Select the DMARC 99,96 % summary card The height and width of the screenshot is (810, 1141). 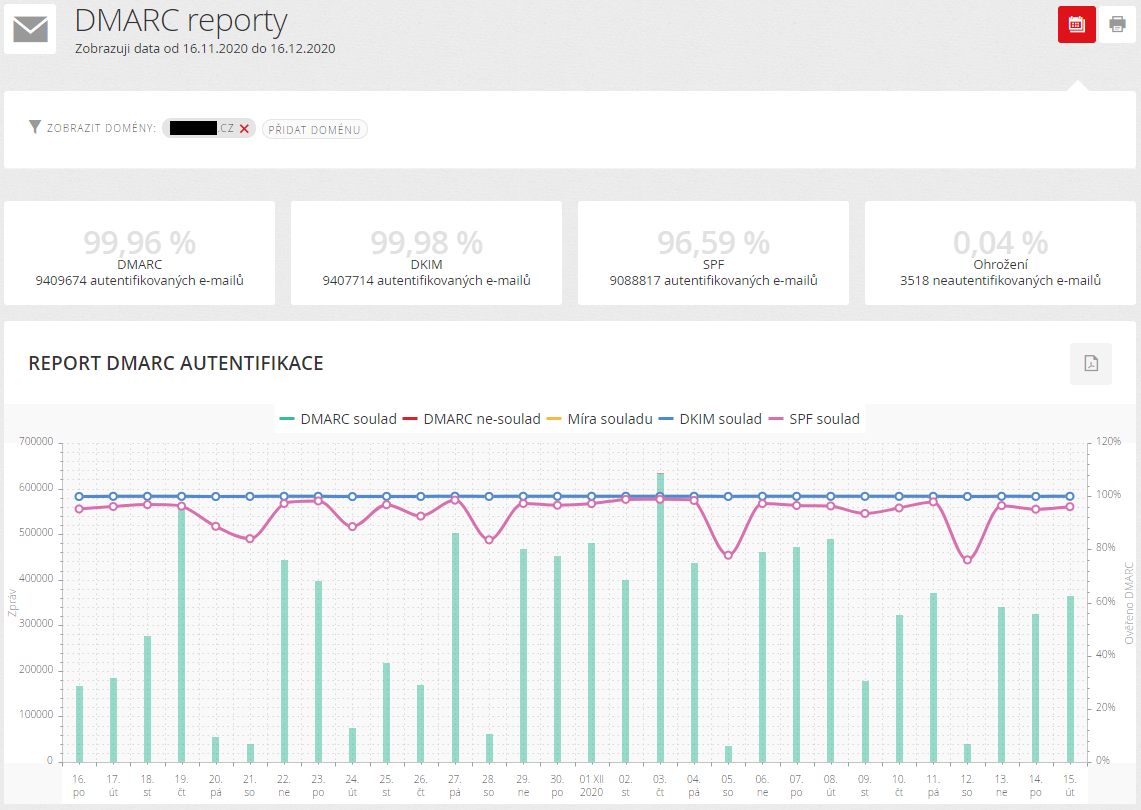tap(140, 253)
